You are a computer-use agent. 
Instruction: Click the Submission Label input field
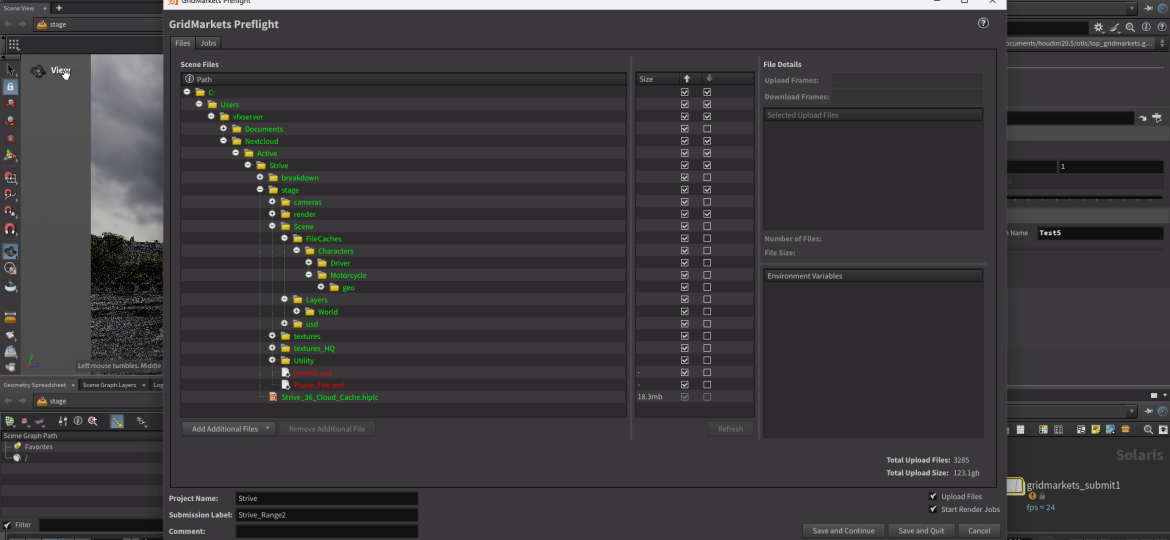[x=325, y=515]
